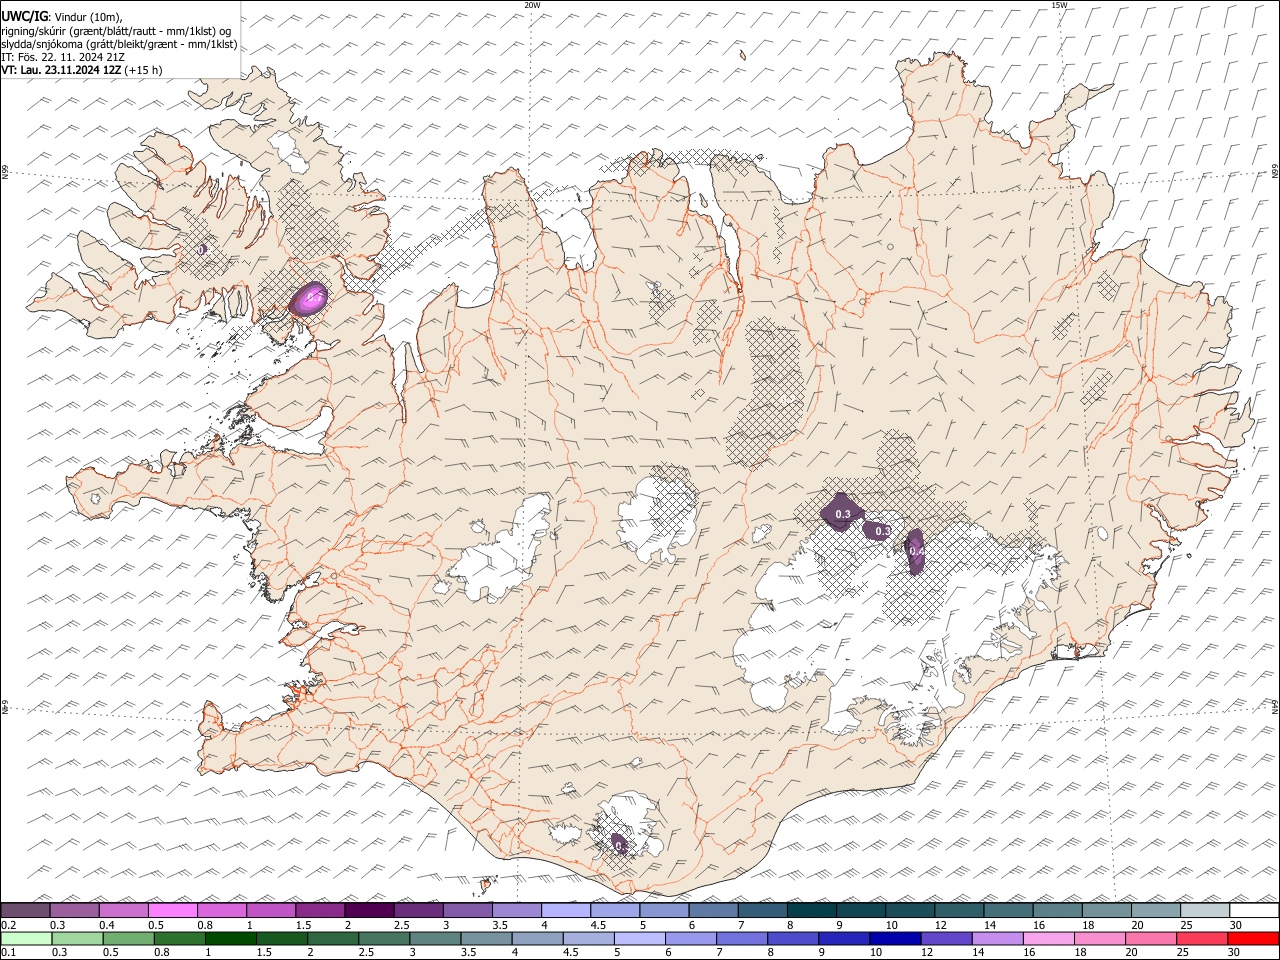Screen dimensions: 1280x960
Task: Select the UWC/IG Vindur (10m) title text
Action: click(62, 16)
